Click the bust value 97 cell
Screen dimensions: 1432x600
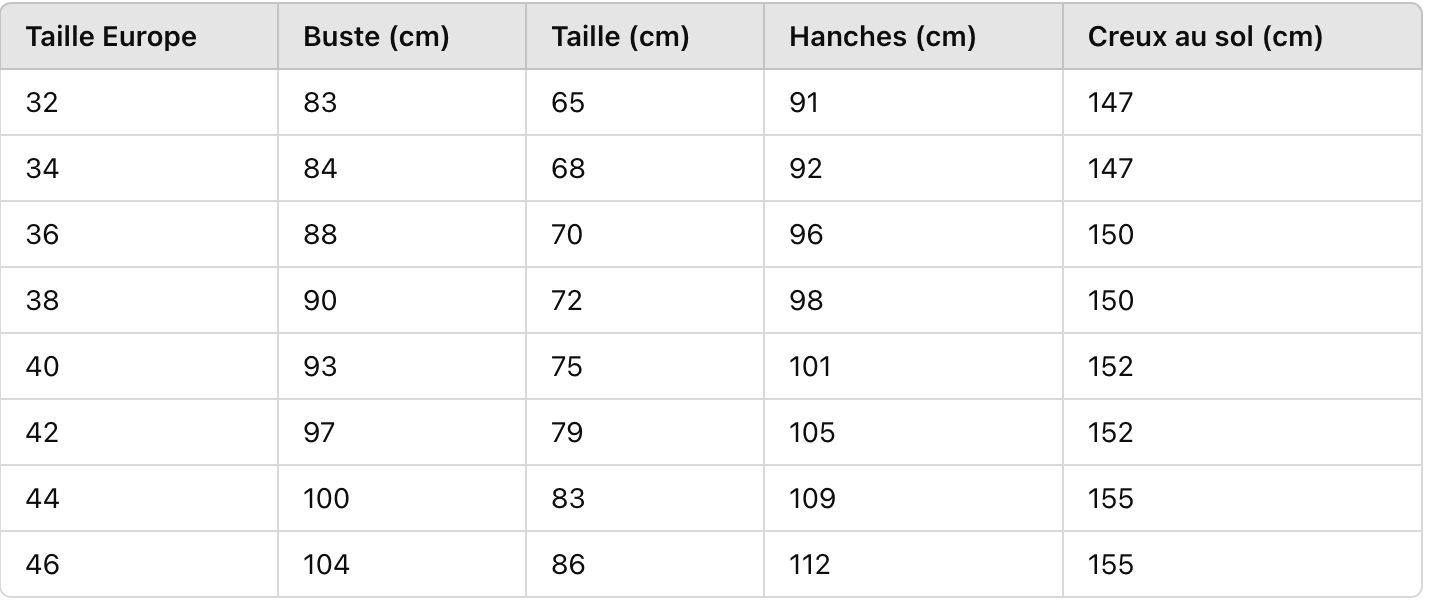[320, 432]
